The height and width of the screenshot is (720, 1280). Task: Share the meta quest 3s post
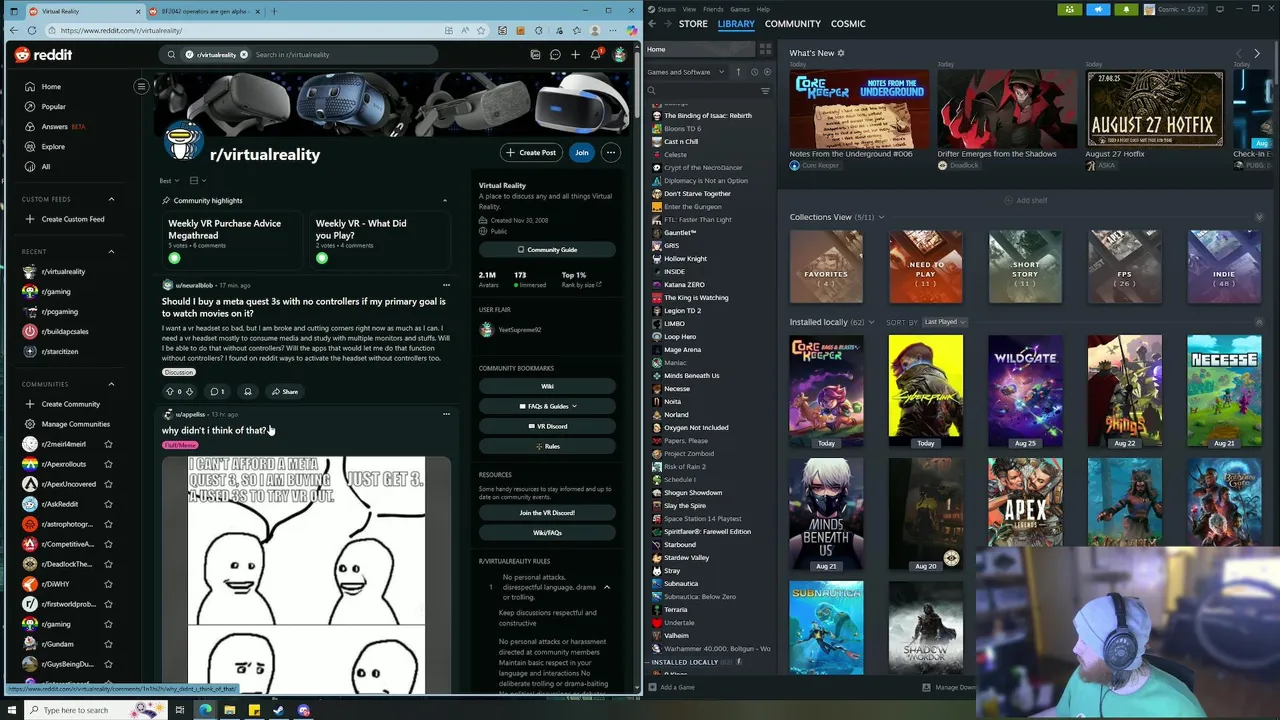coord(285,392)
